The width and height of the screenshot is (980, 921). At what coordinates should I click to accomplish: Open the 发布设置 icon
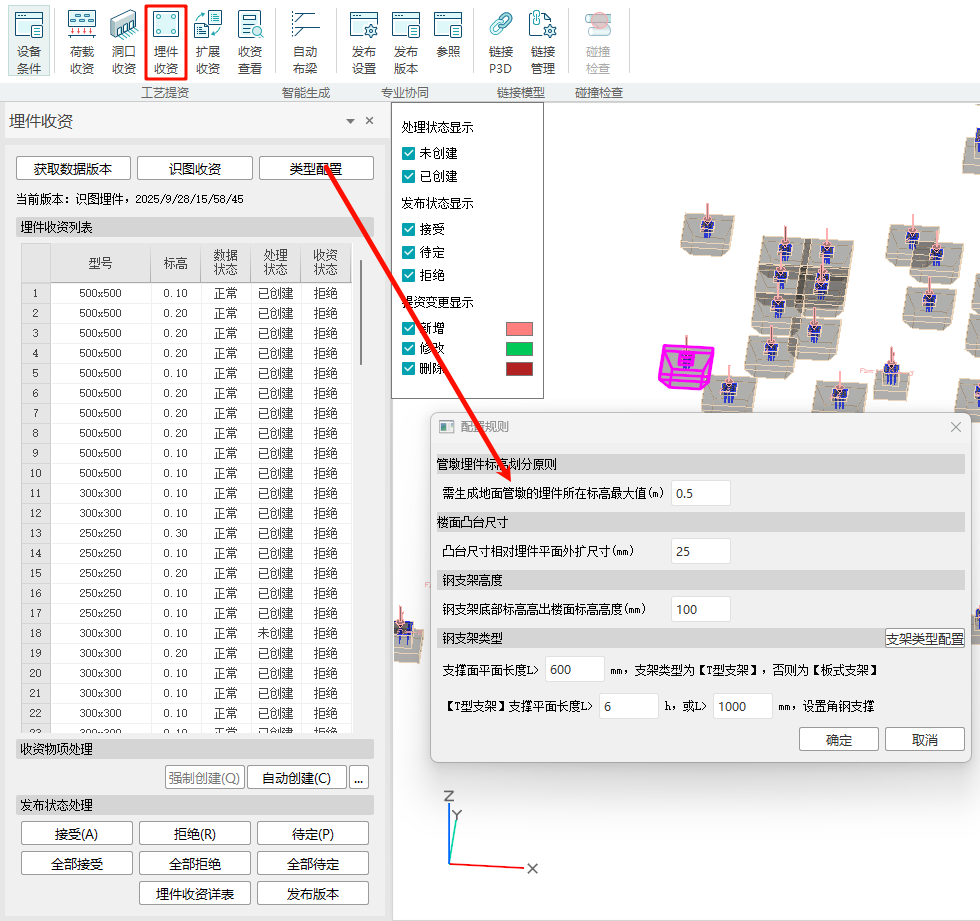click(x=364, y=42)
